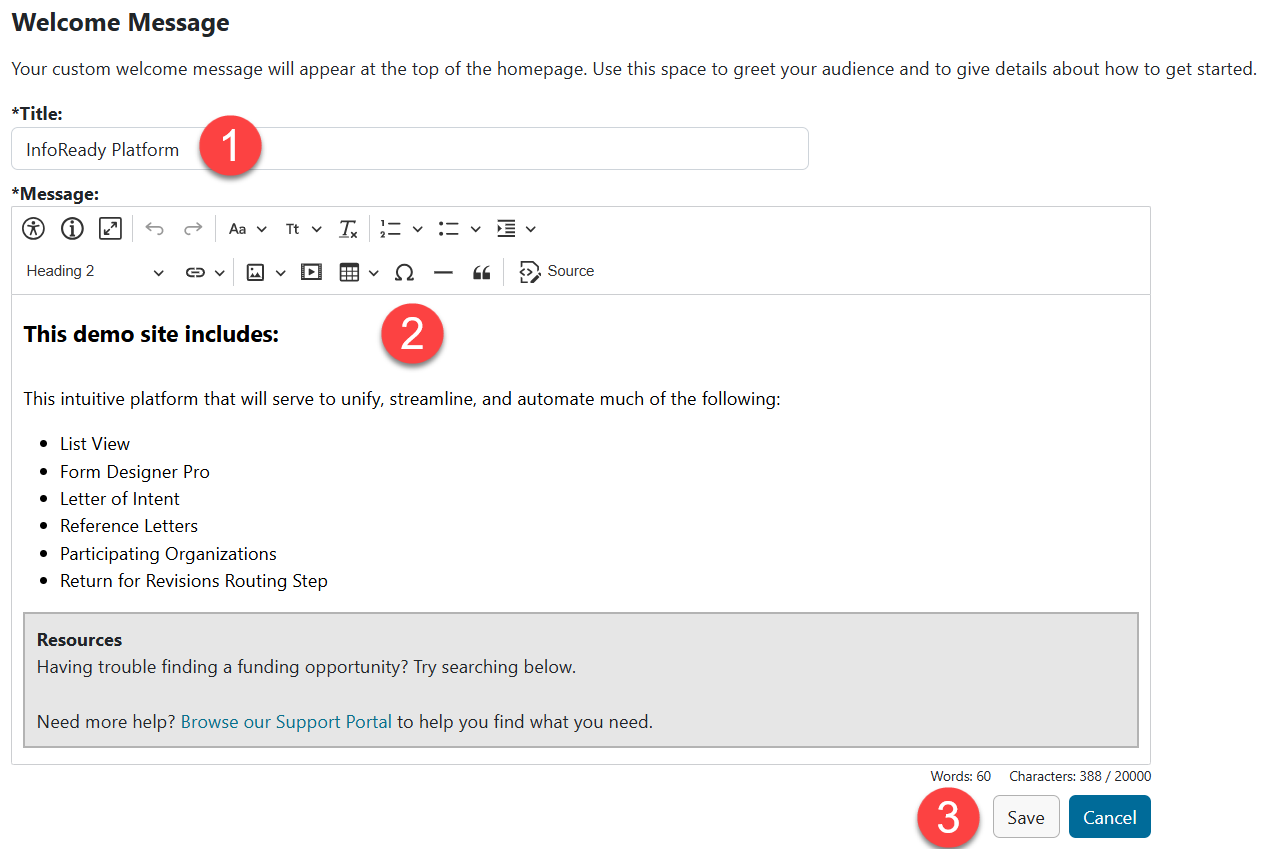Redo the last edit
Image resolution: width=1262 pixels, height=849 pixels.
[x=192, y=229]
